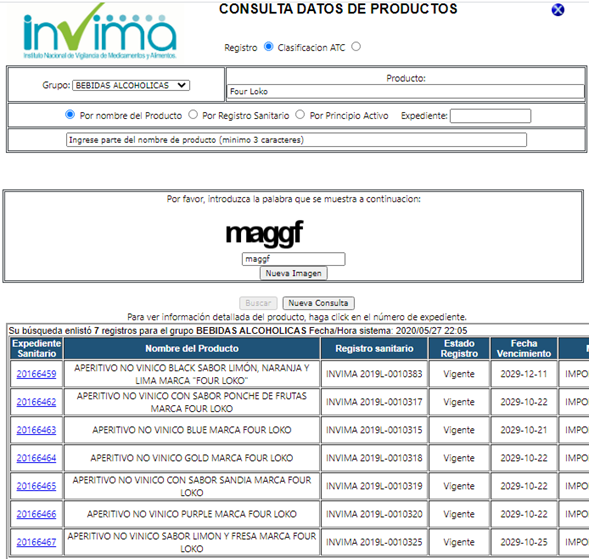Open expediente link 20166462

tap(36, 402)
